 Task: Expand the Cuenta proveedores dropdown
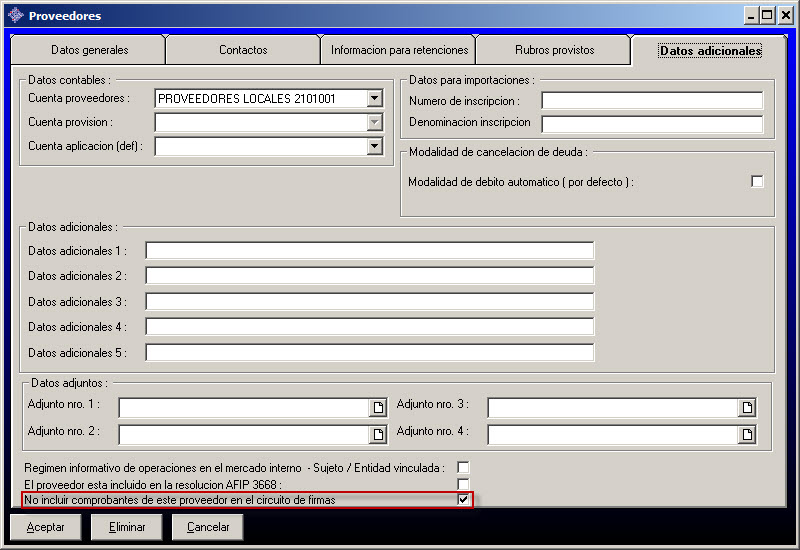click(x=375, y=98)
